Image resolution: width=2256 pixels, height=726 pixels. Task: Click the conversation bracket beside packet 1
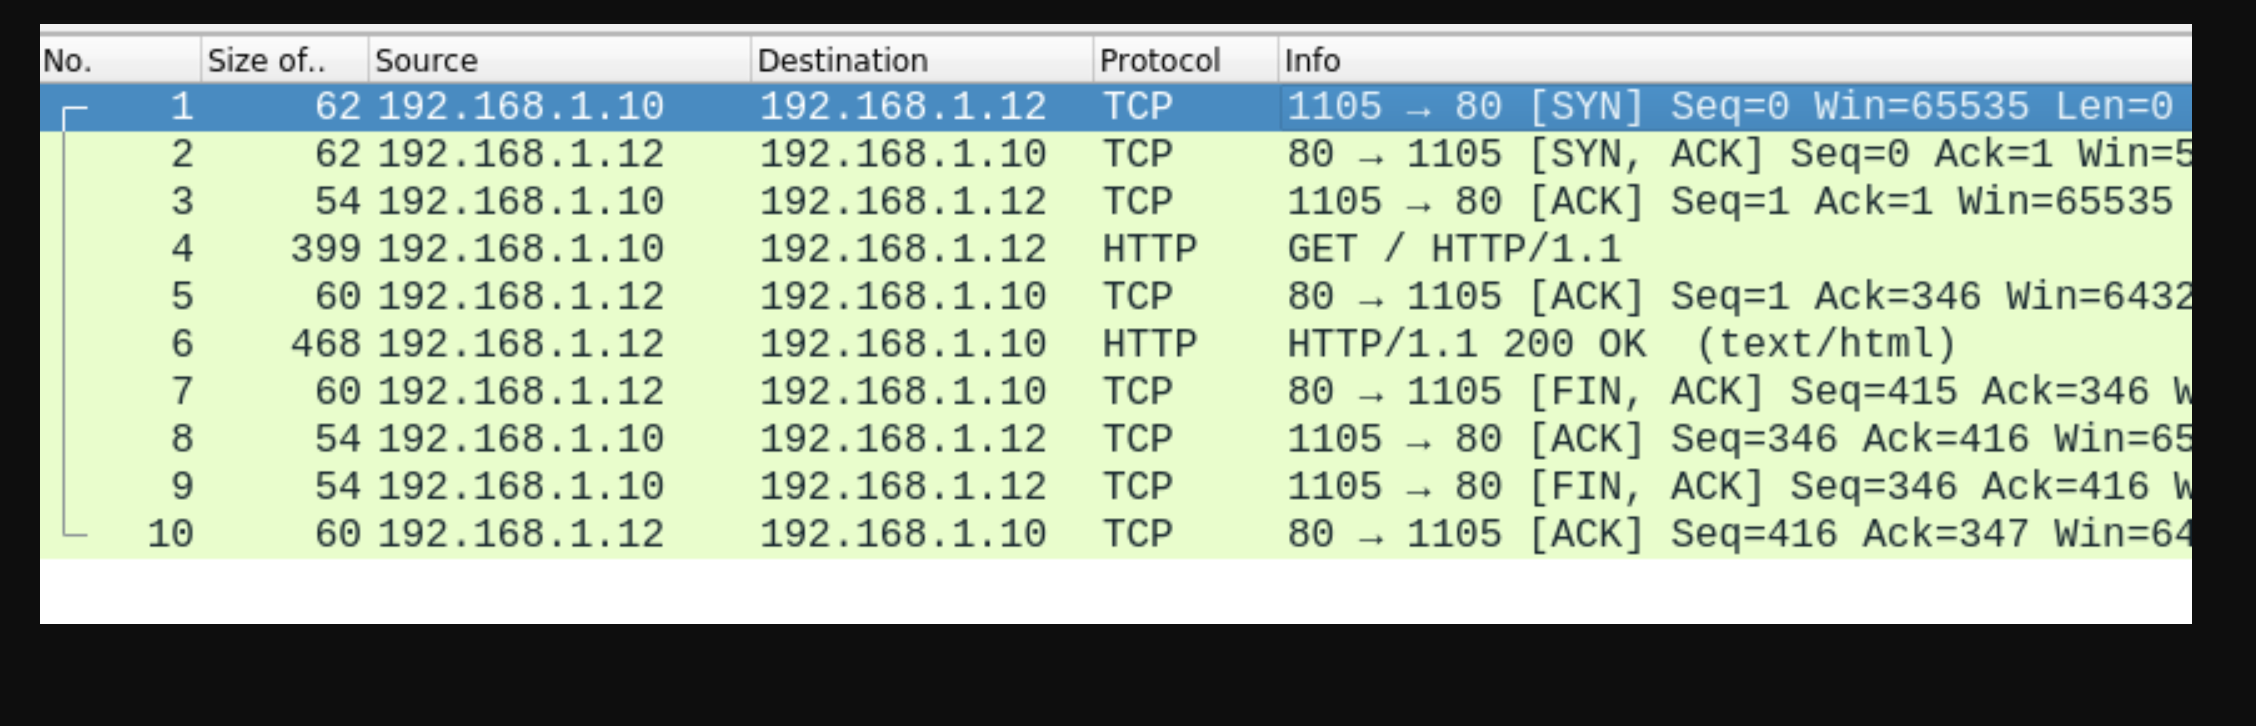point(68,110)
